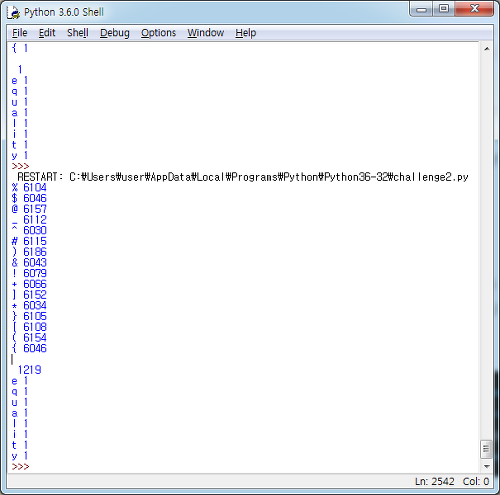Click the '! 6079' output line

click(29, 273)
